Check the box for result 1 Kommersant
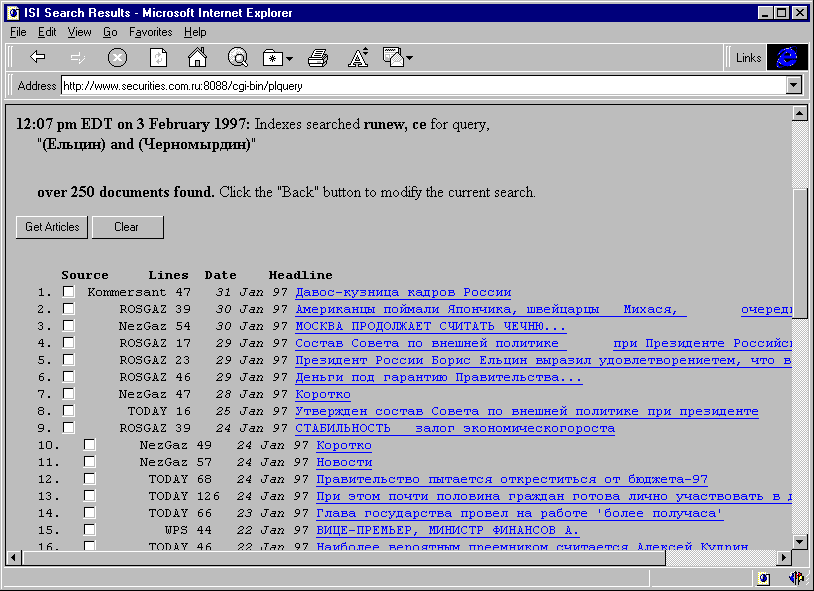The width and height of the screenshot is (814, 591). 69,292
